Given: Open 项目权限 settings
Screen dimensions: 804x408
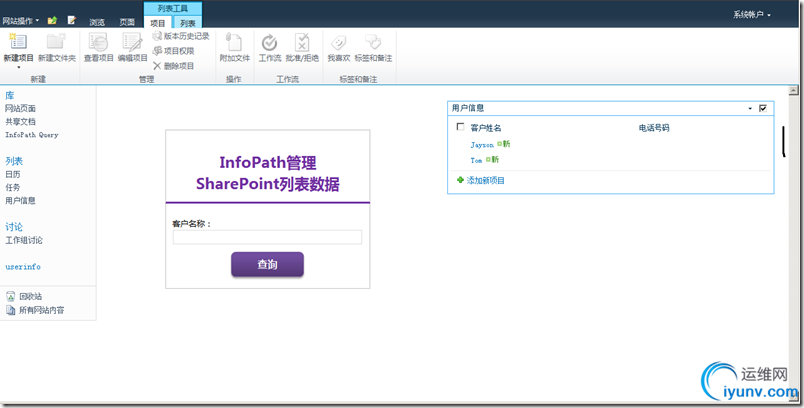Looking at the screenshot, I should coord(173,51).
